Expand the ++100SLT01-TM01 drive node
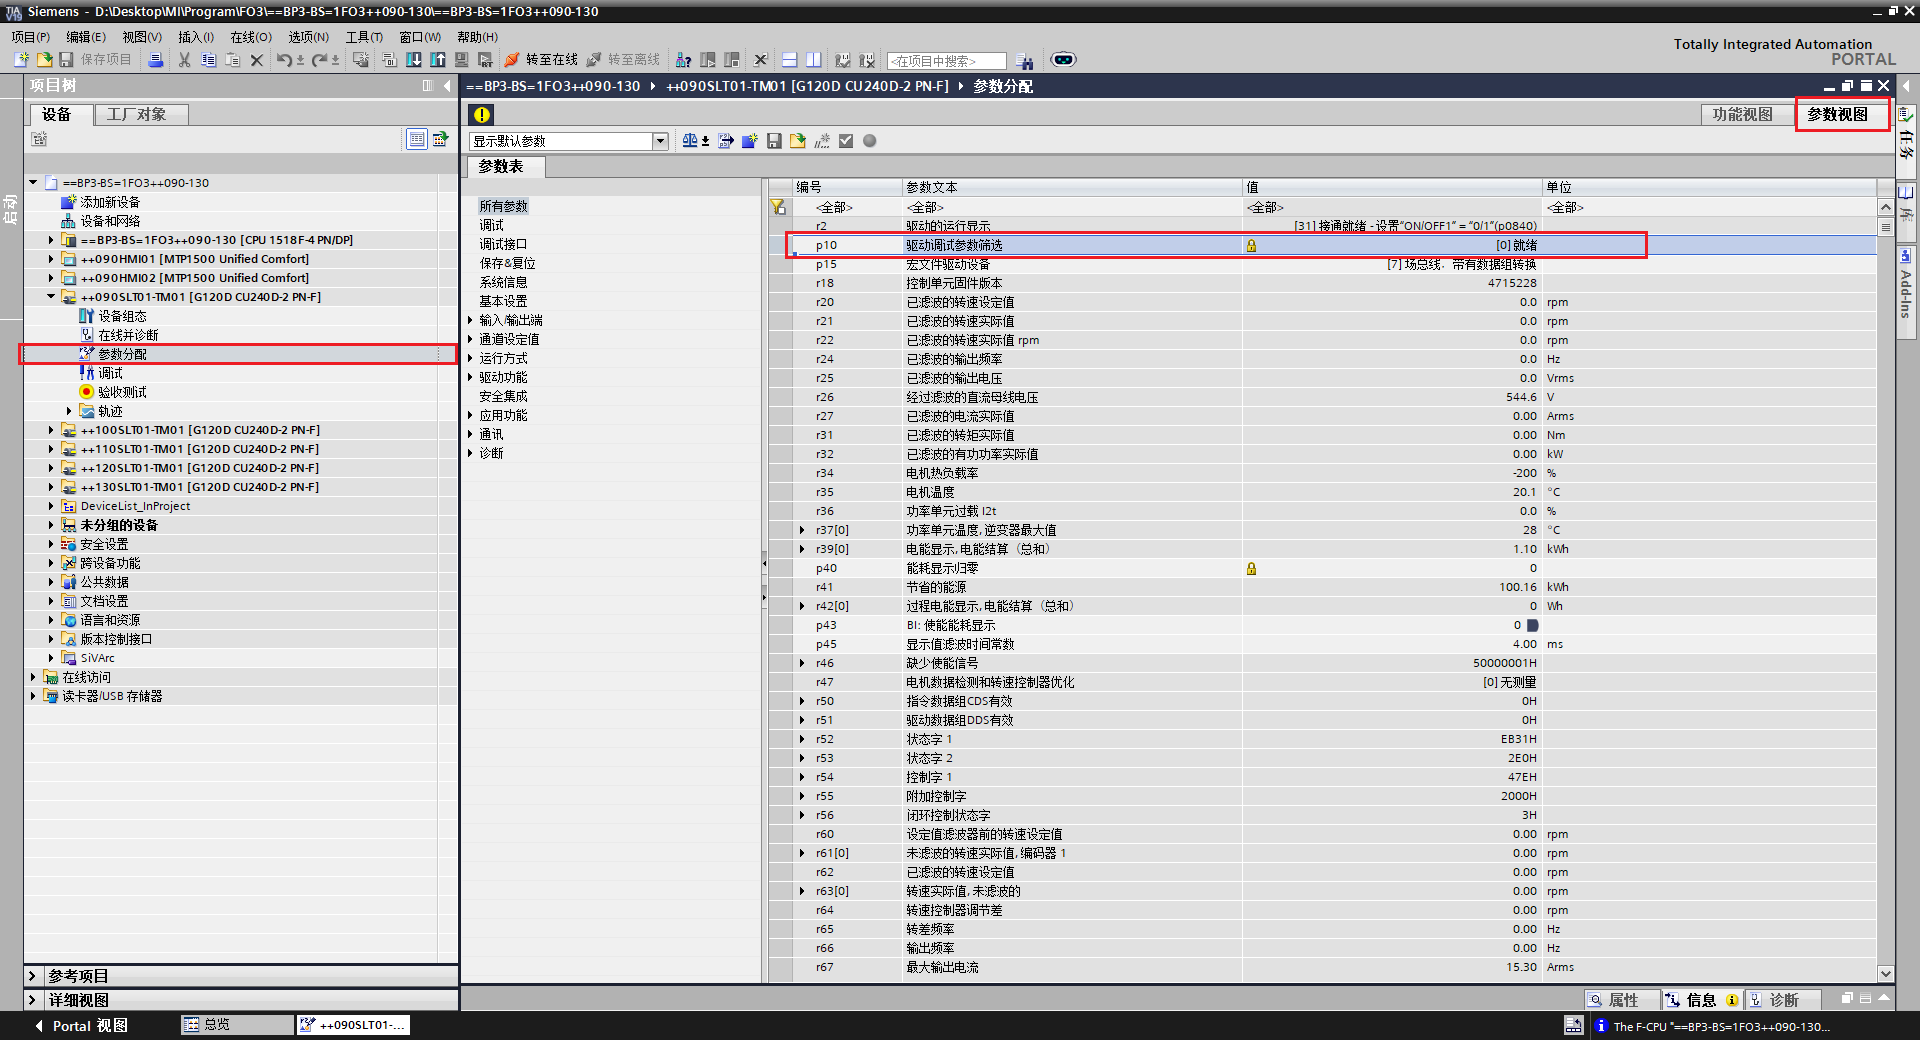The height and width of the screenshot is (1040, 1920). pos(51,430)
